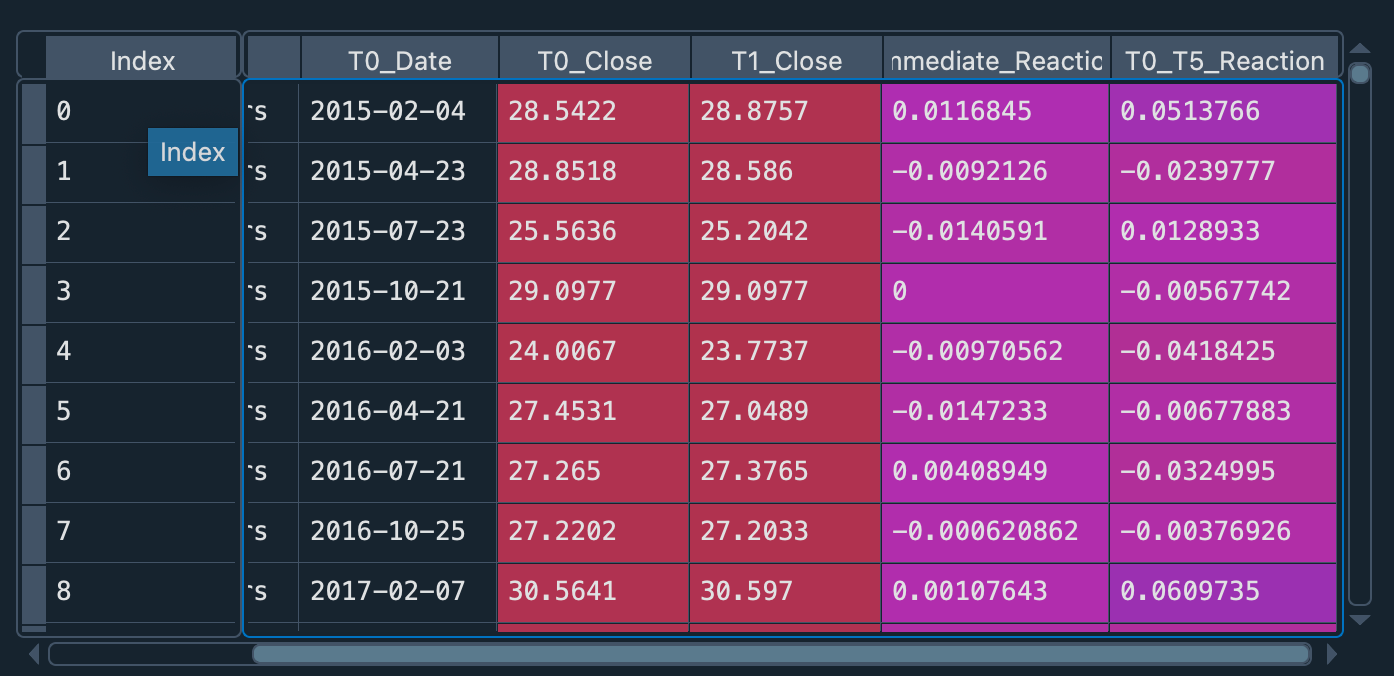This screenshot has width=1394, height=676.
Task: Sort by the T0_Date column header
Action: coord(399,61)
